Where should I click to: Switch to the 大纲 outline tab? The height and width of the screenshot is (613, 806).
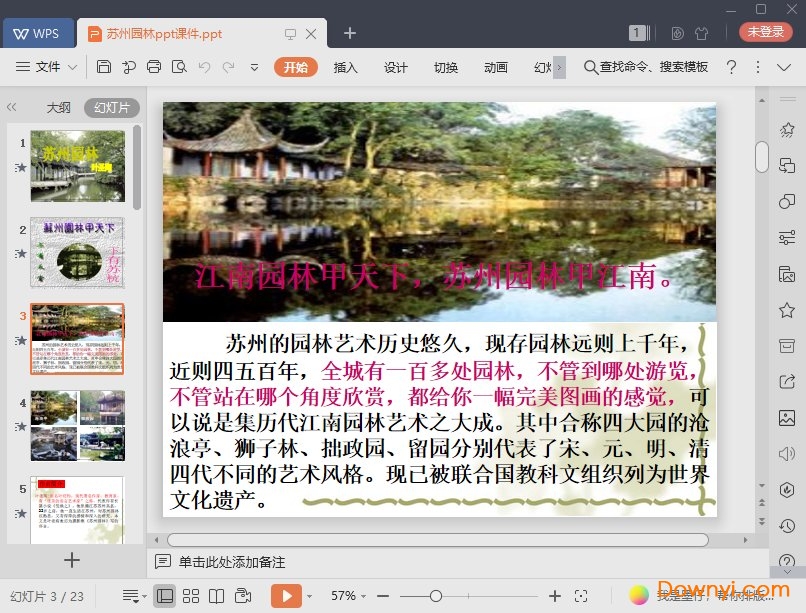58,108
